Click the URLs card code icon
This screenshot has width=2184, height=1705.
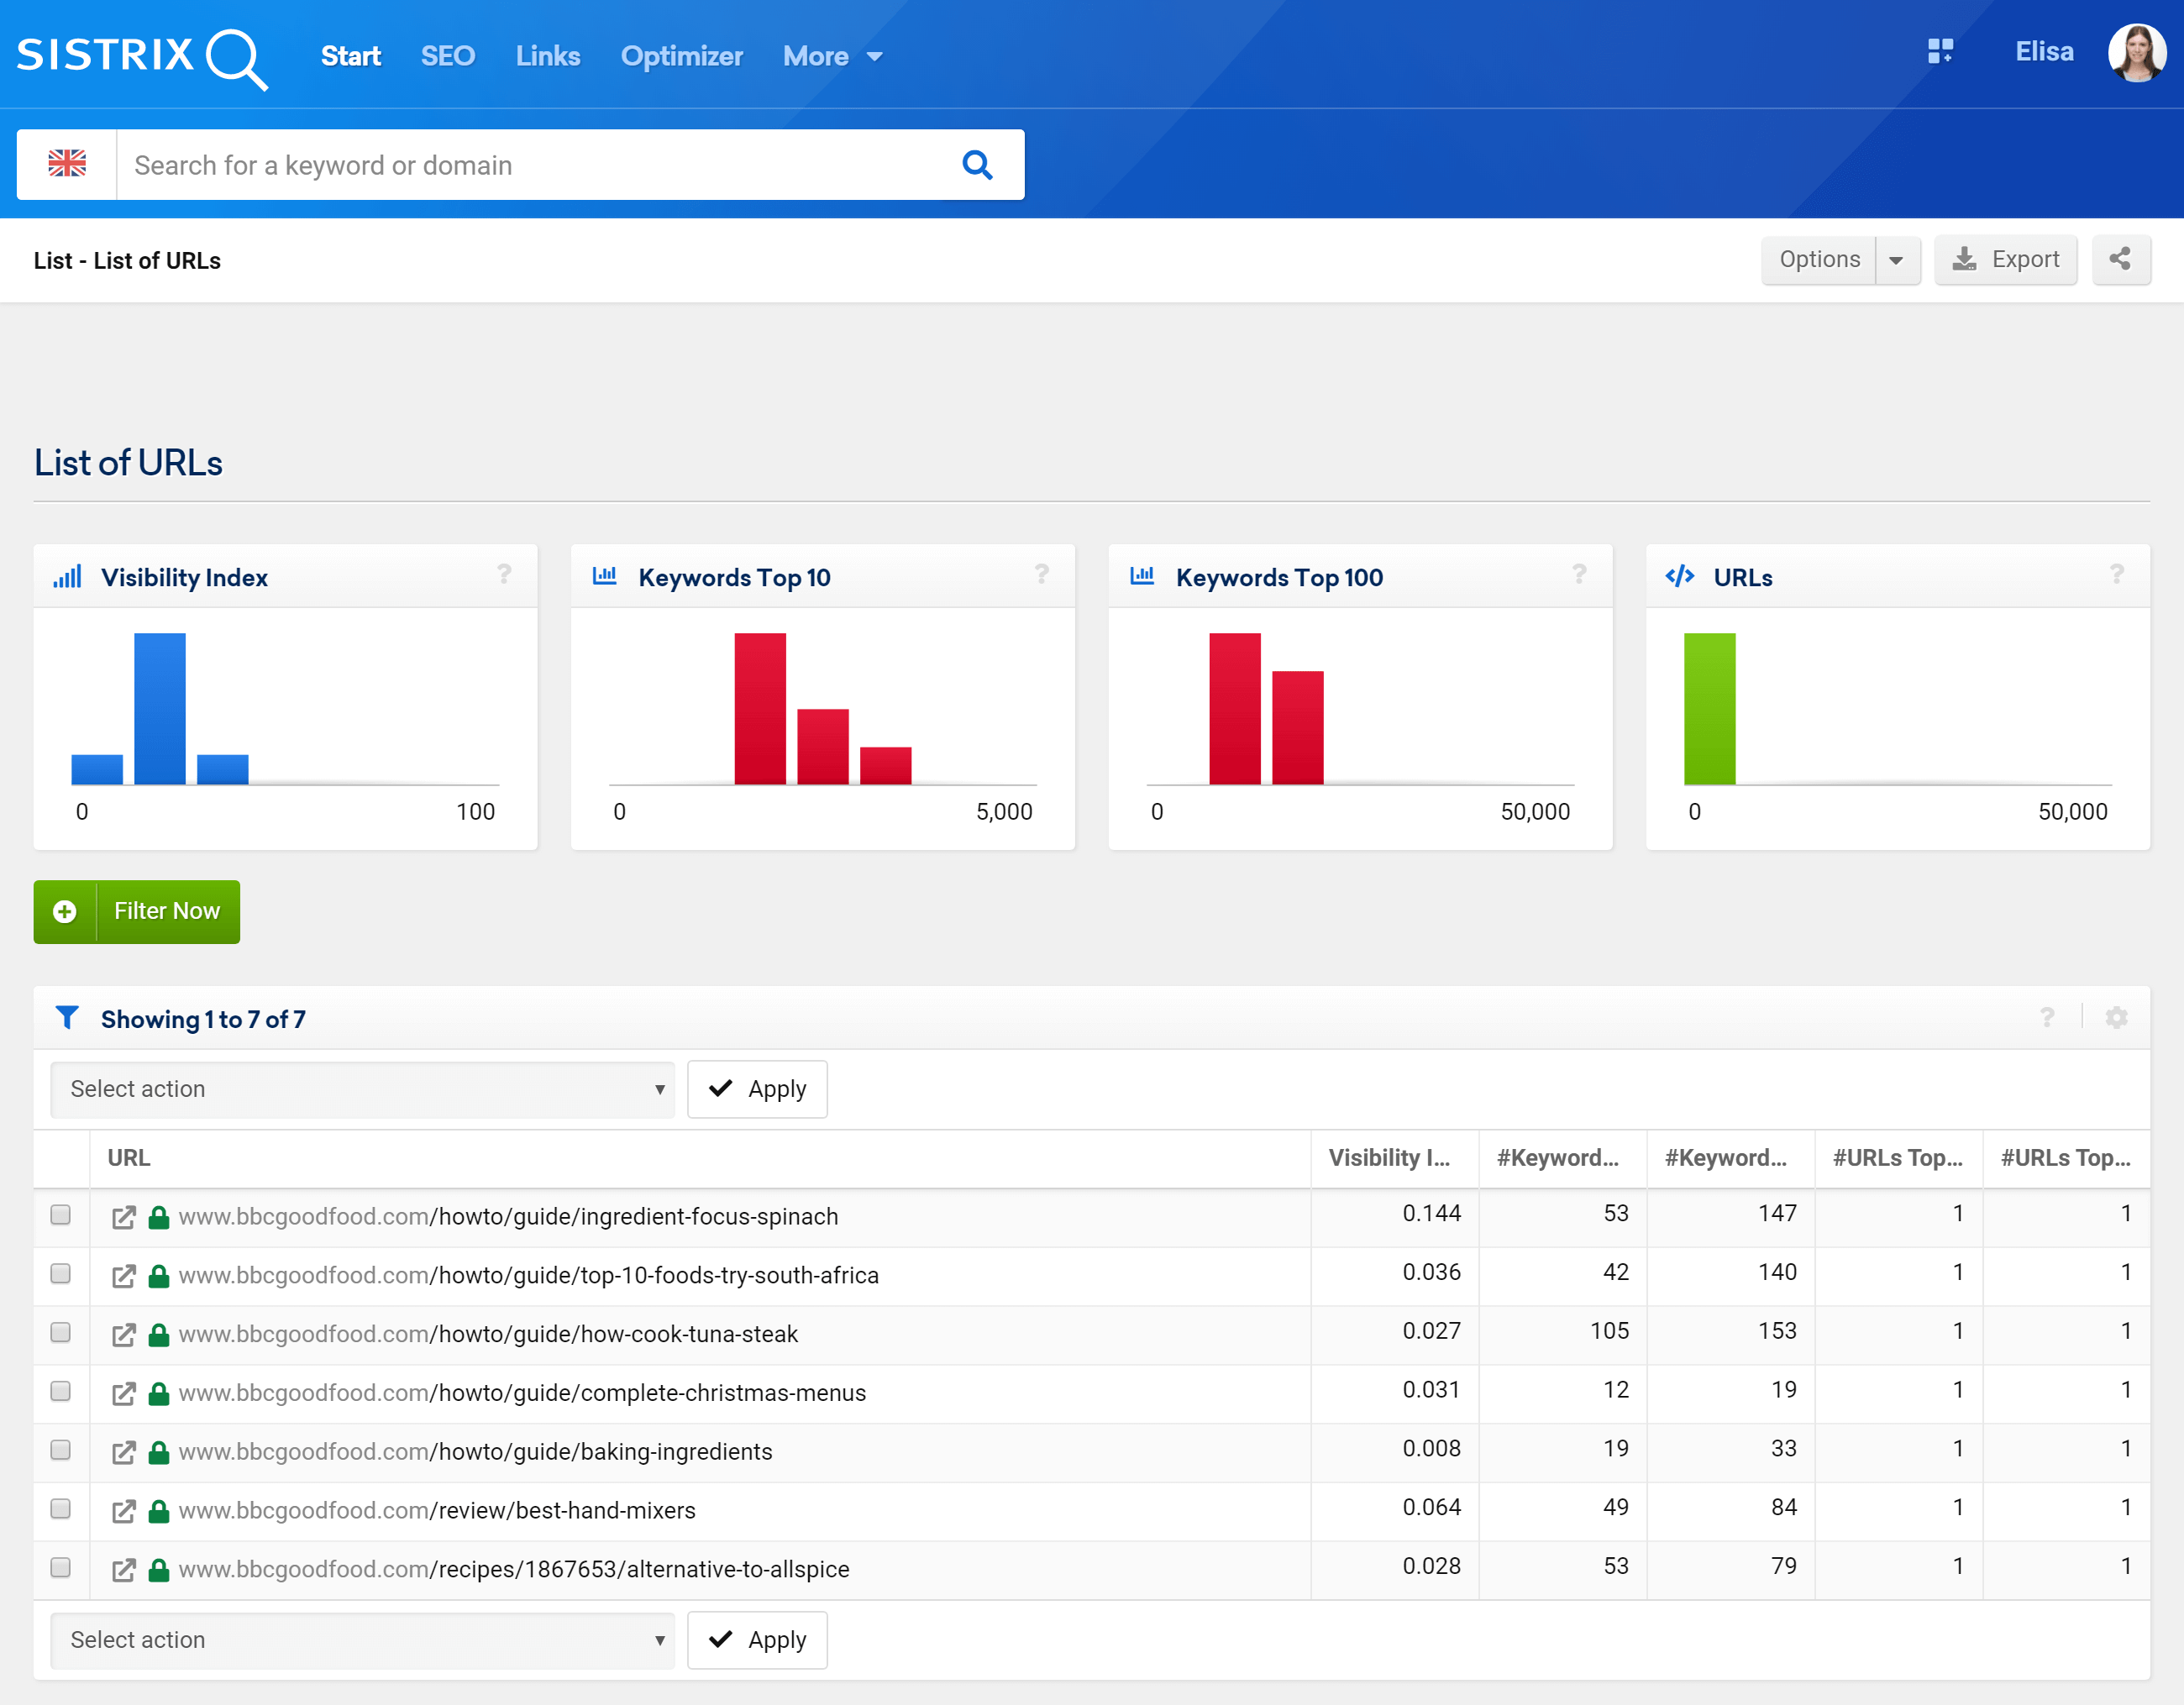(x=1679, y=576)
